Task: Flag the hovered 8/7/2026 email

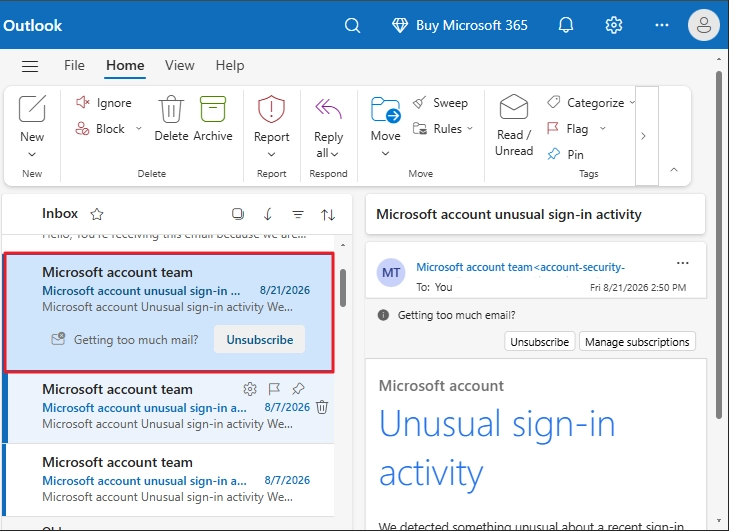Action: 274,388
